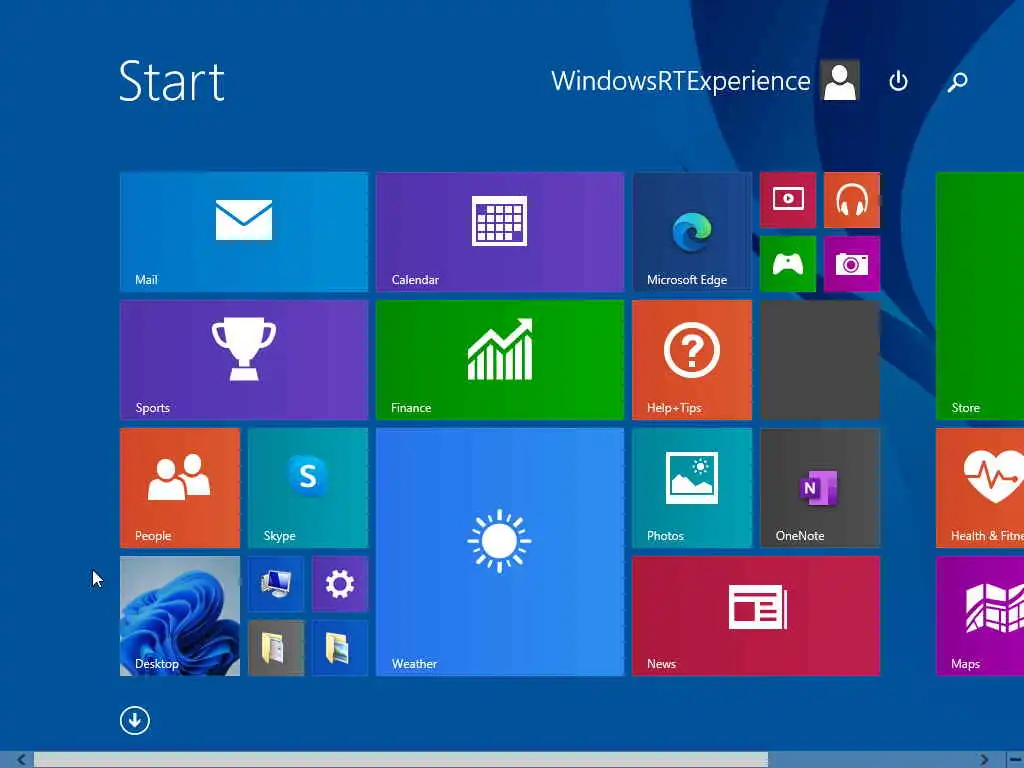
Task: Launch Microsoft Edge tile
Action: 692,232
